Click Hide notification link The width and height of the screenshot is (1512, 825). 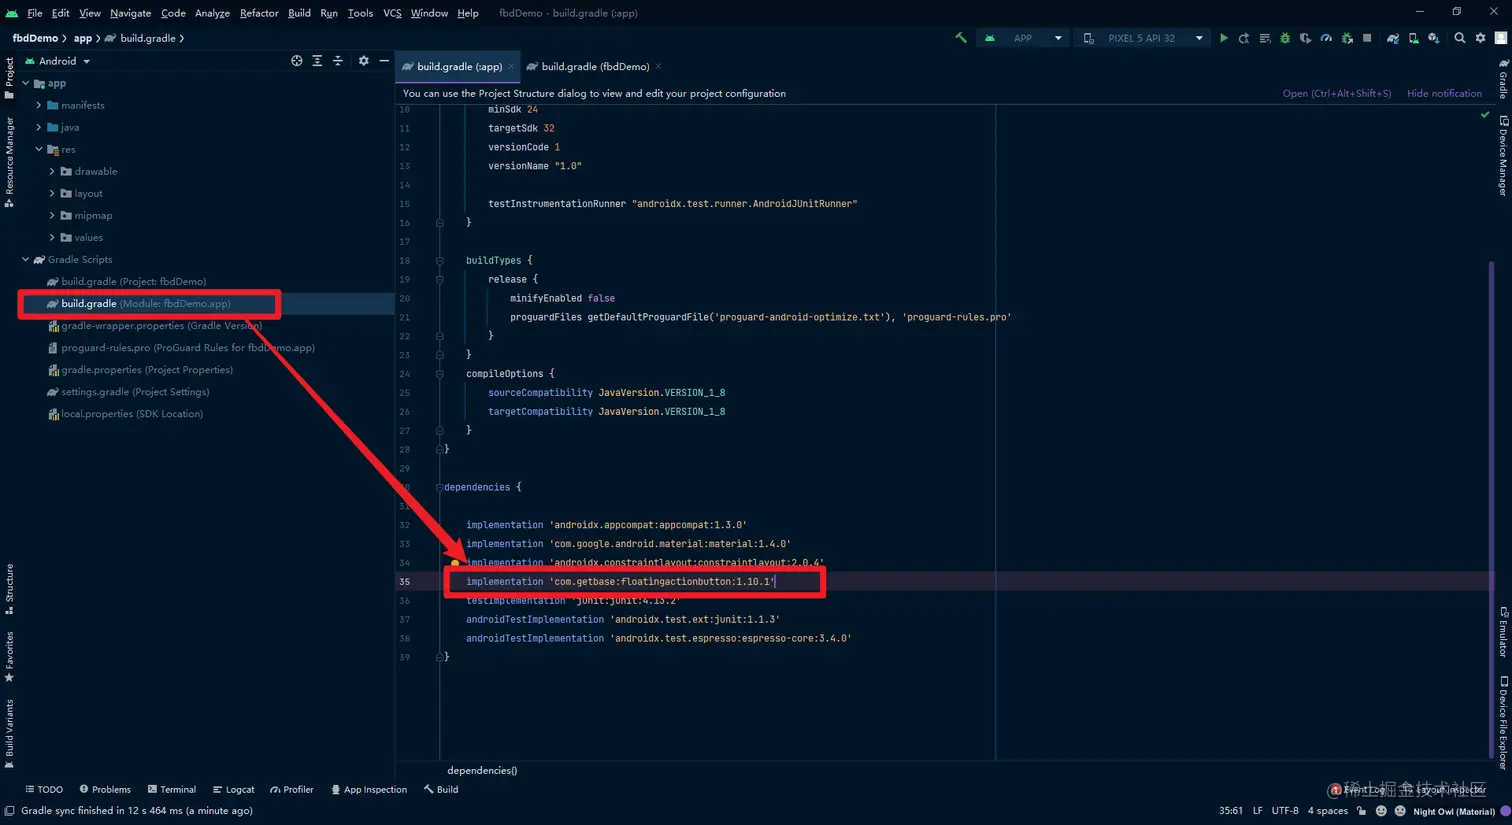[x=1444, y=93]
